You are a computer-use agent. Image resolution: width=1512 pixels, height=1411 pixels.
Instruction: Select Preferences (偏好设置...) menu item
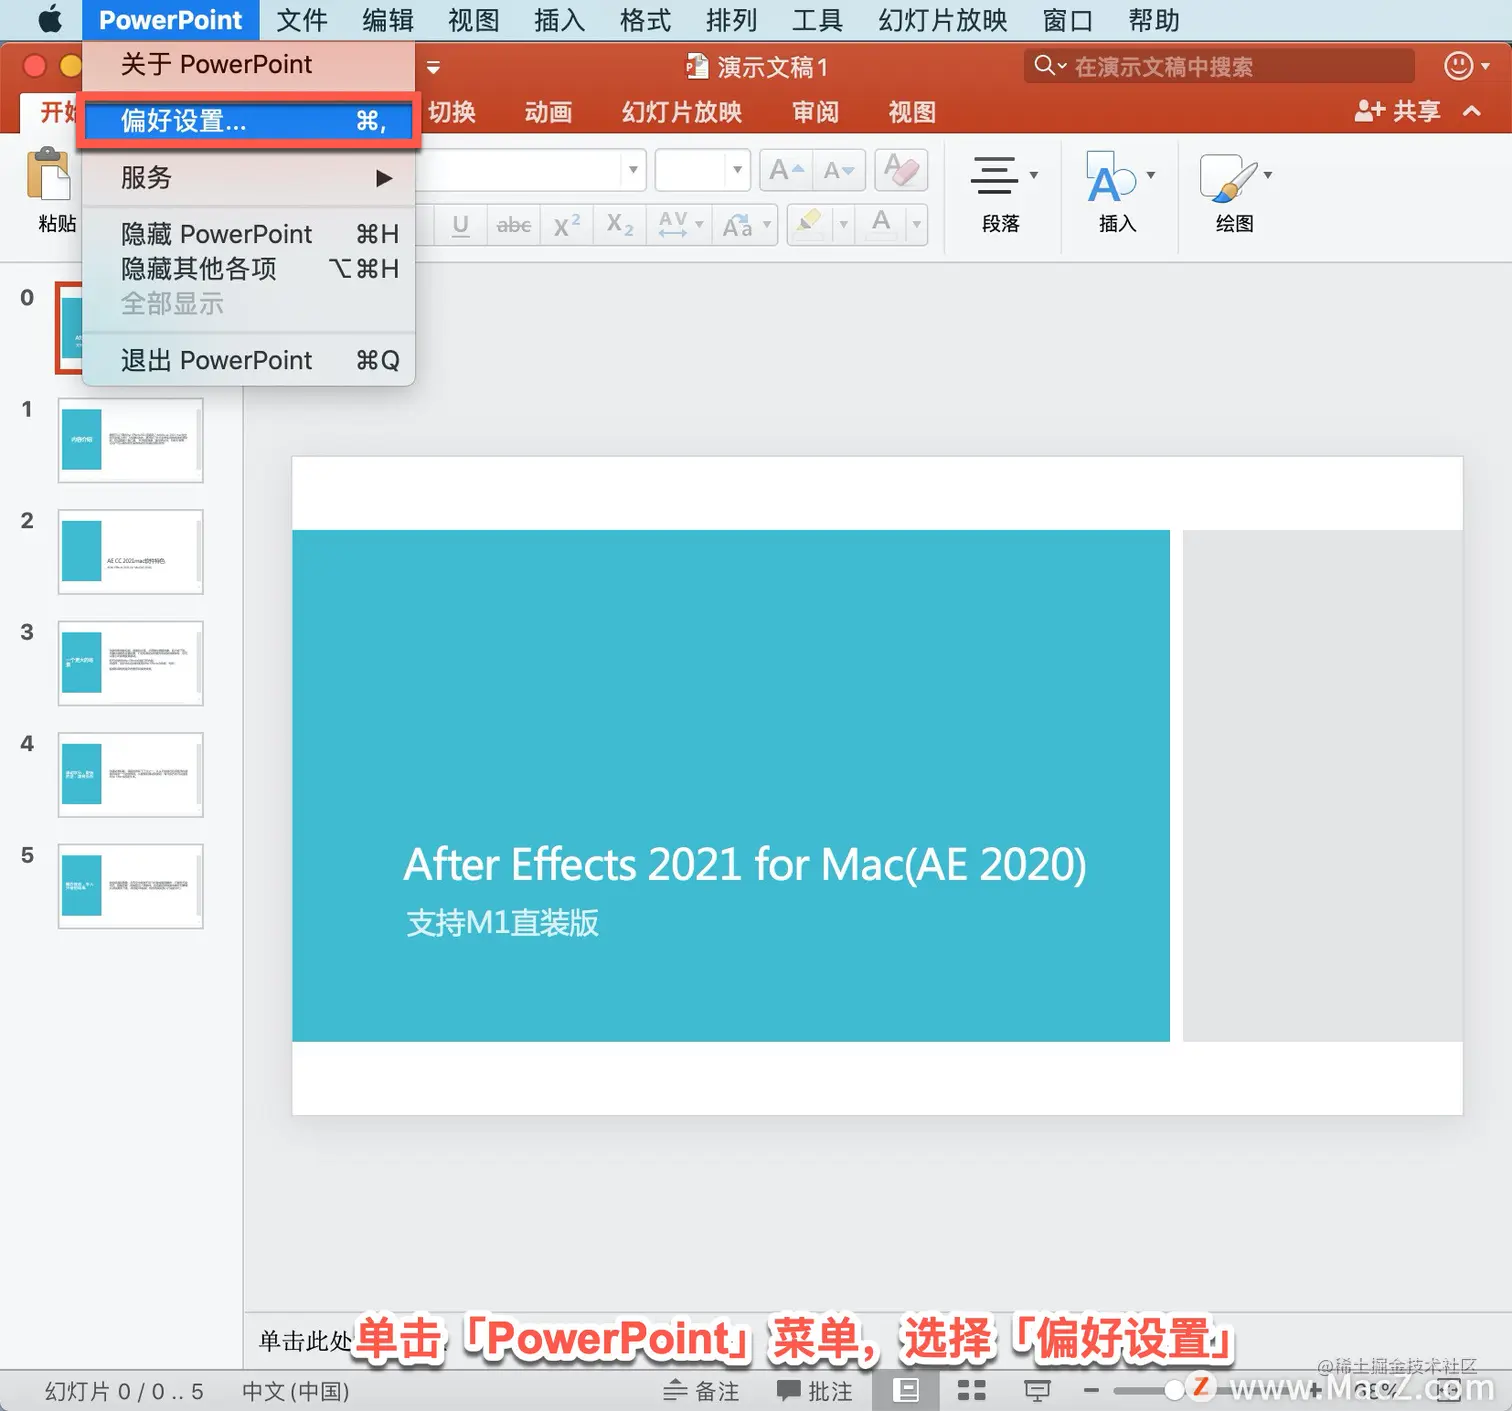pyautogui.click(x=248, y=121)
